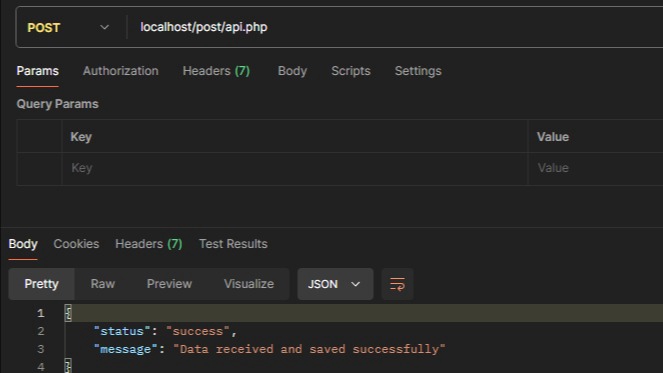Open the JSON format dropdown
This screenshot has width=663, height=373.
pos(335,284)
